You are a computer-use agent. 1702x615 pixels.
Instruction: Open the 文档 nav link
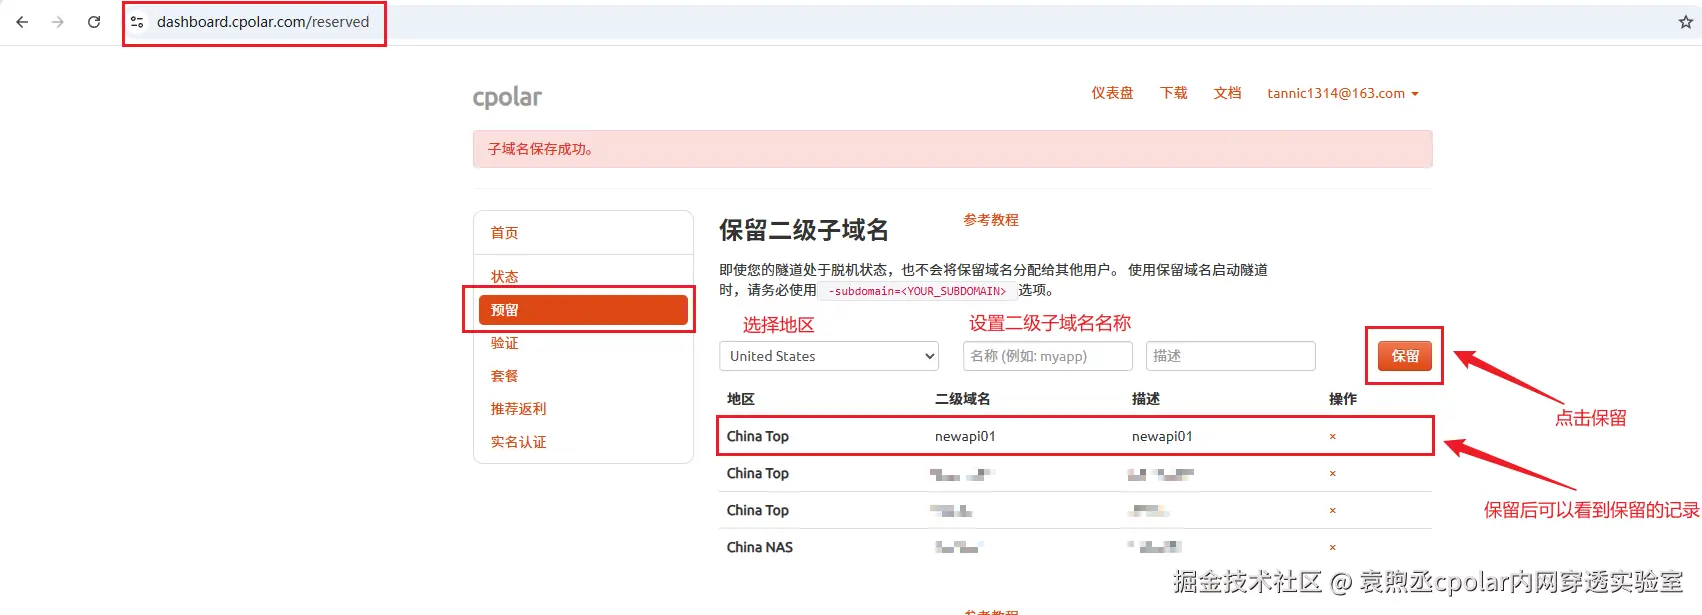click(1227, 93)
